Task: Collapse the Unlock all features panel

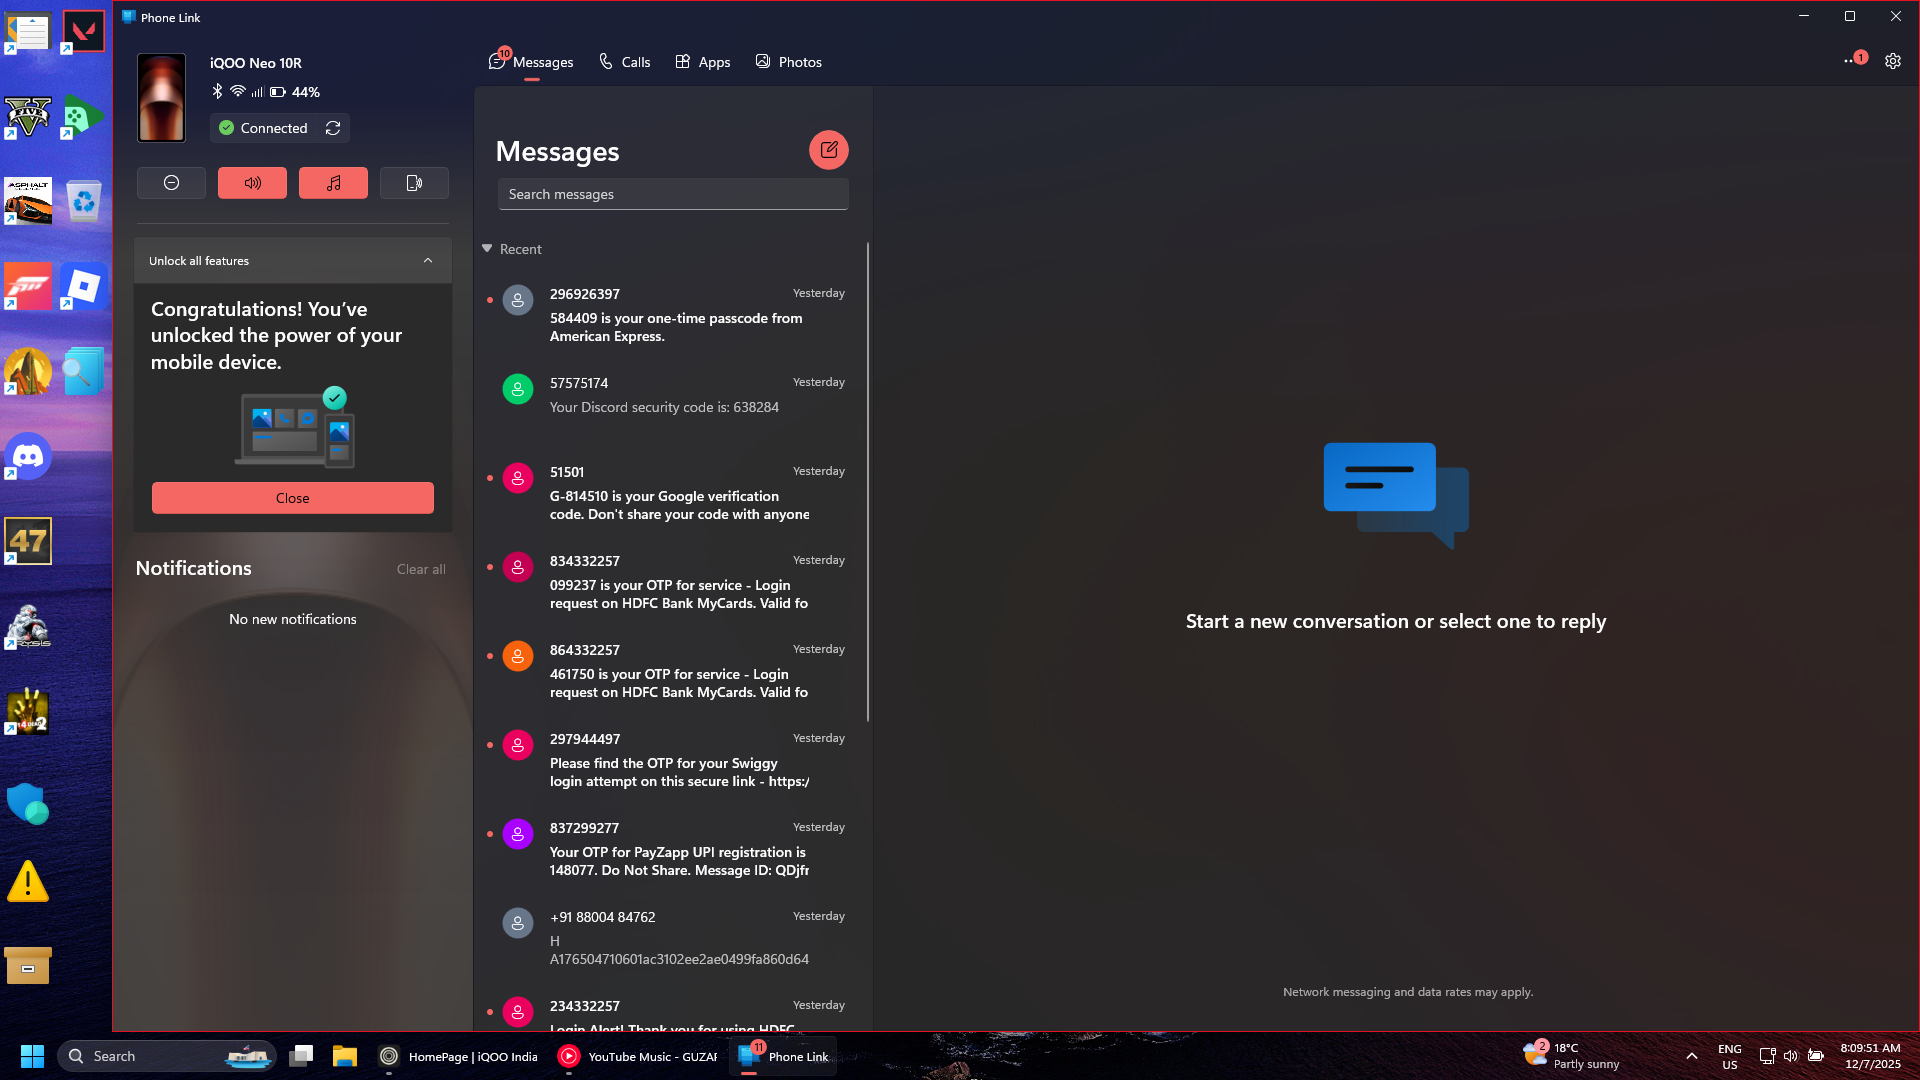Action: 428,261
